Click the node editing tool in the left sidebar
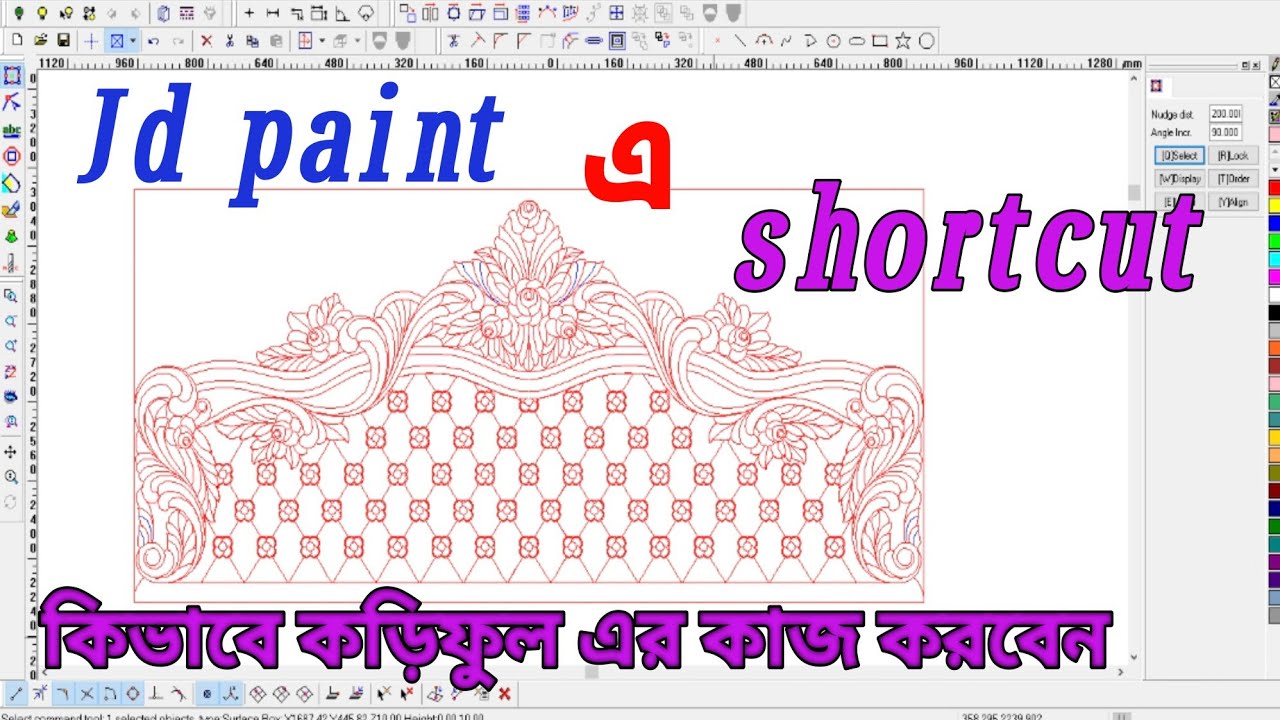The width and height of the screenshot is (1280, 720). (x=12, y=102)
